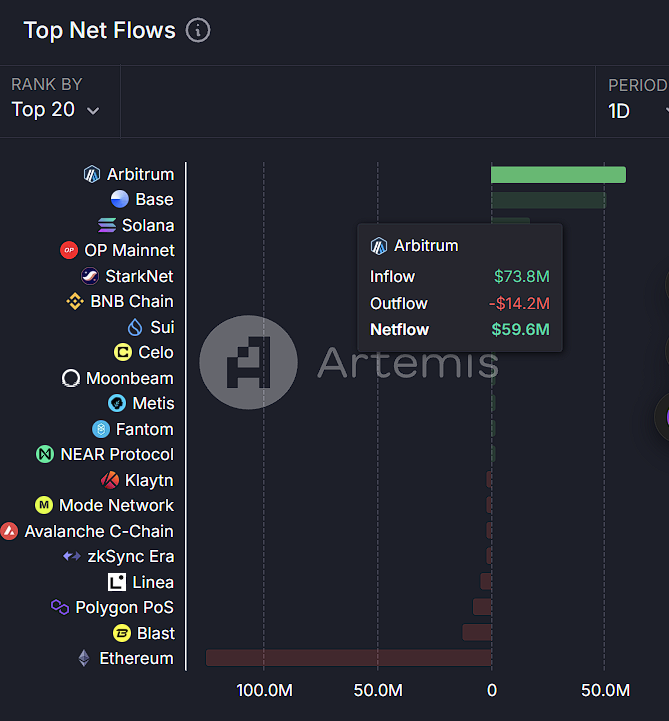The height and width of the screenshot is (721, 669).
Task: Click the info icon beside Top Net Flows
Action: tap(198, 30)
